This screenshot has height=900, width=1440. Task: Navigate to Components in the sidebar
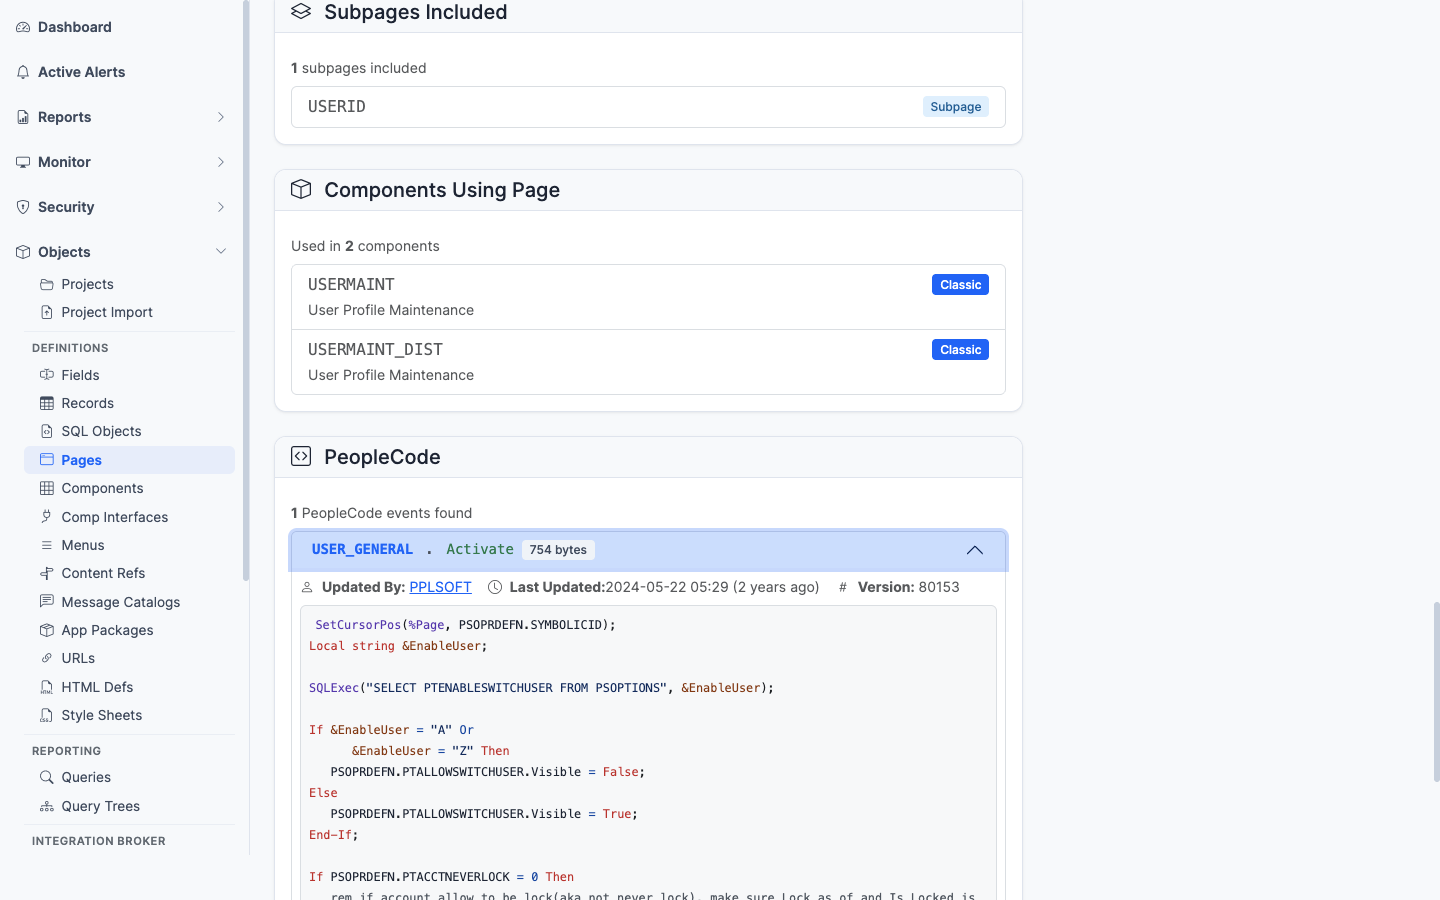[x=102, y=488]
